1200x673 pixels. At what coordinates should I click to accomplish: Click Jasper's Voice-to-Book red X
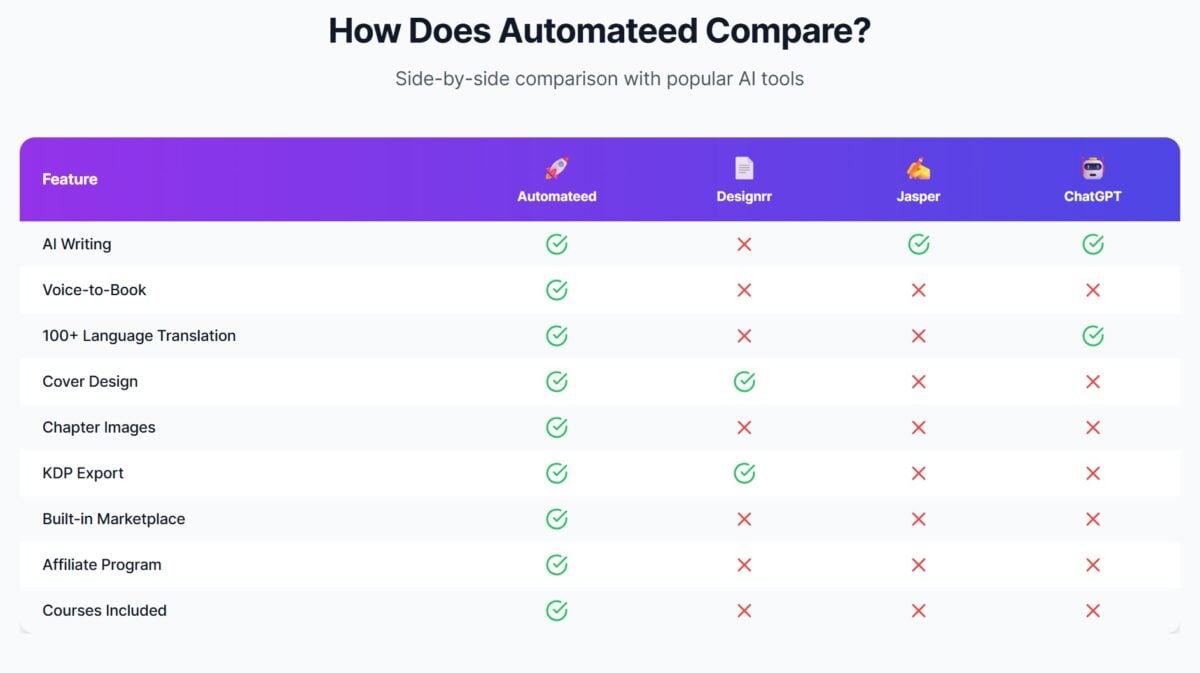(x=918, y=290)
